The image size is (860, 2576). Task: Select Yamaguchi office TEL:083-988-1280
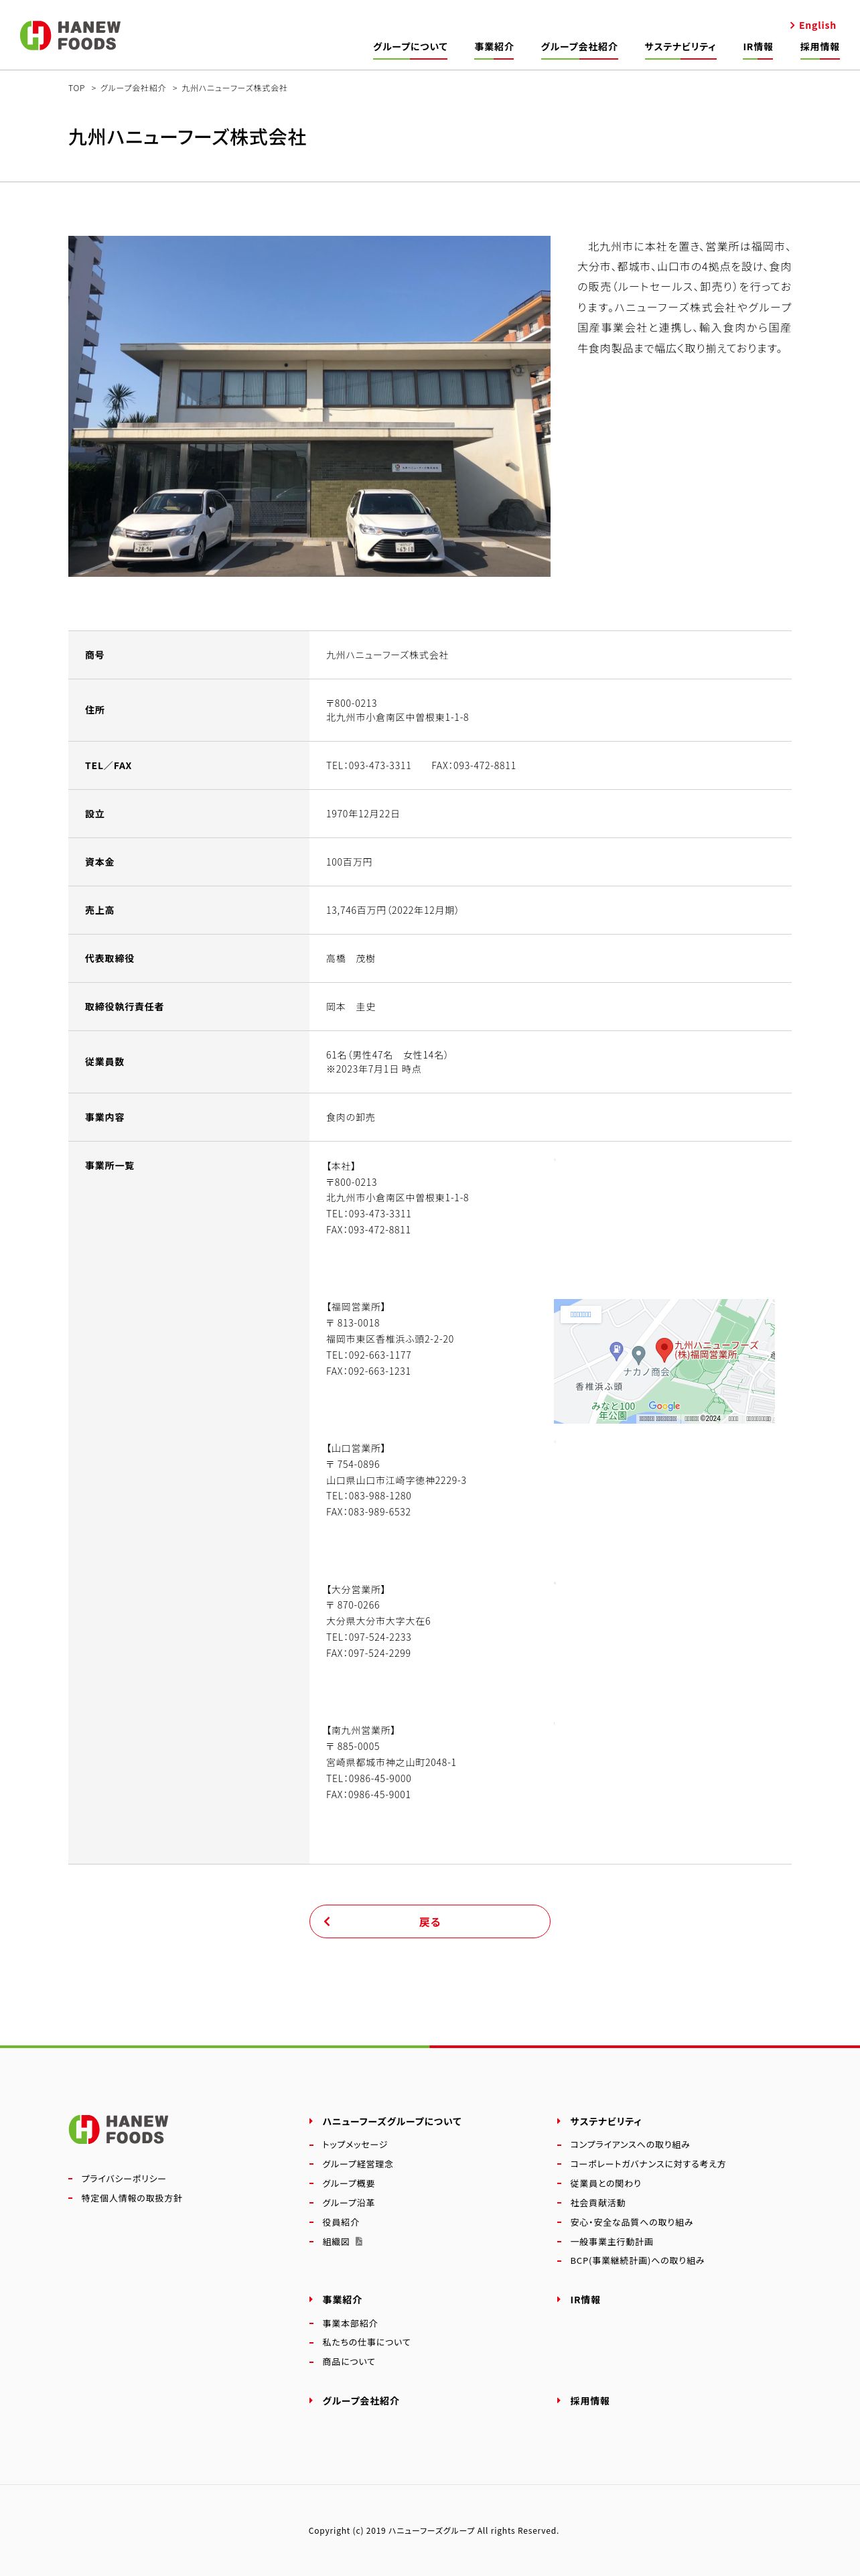tap(368, 1496)
